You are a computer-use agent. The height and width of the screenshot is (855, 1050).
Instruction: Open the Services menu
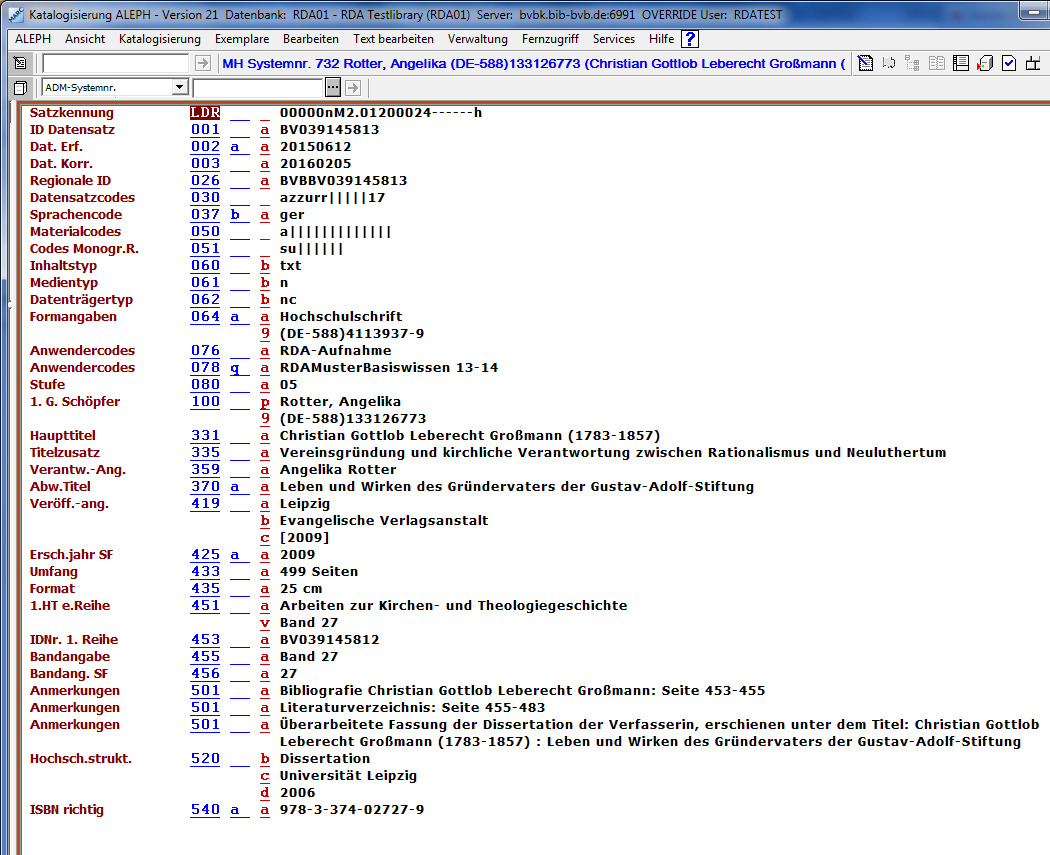[x=613, y=39]
